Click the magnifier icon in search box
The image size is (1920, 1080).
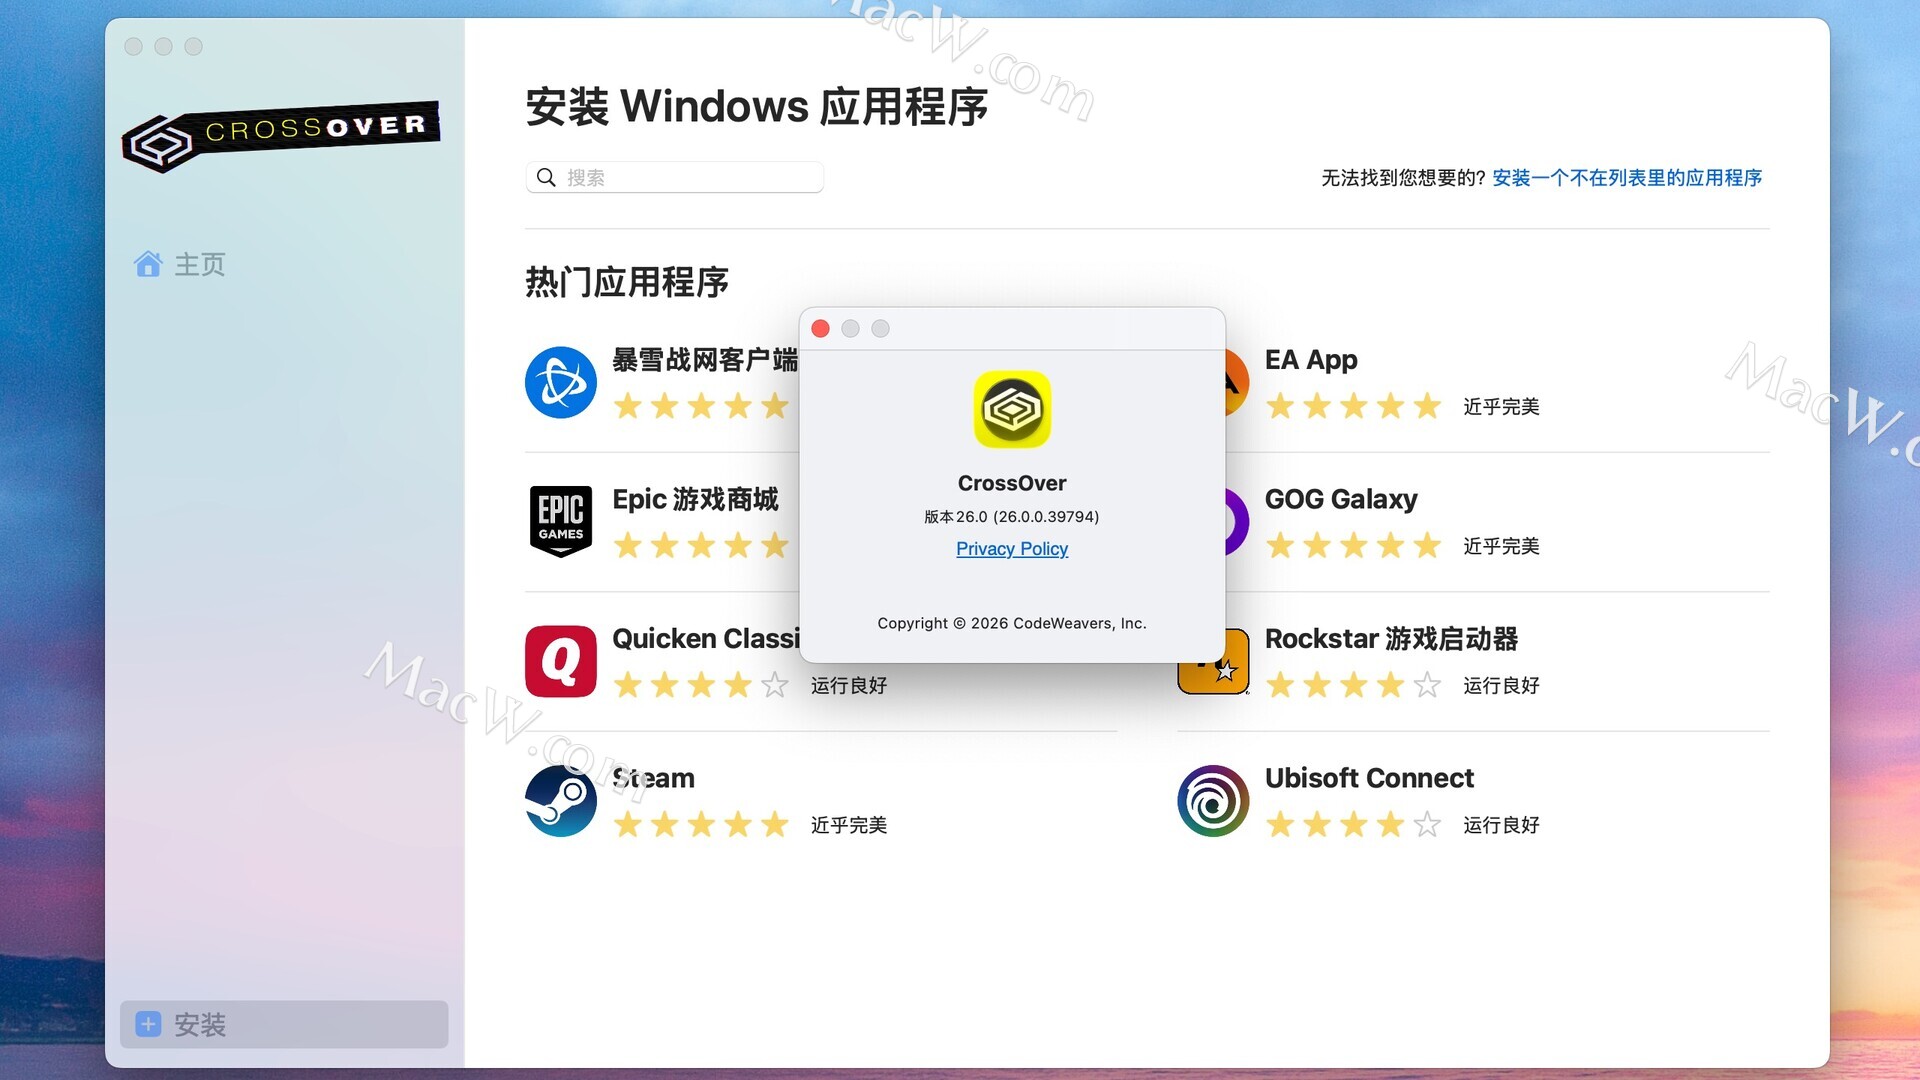pyautogui.click(x=546, y=178)
